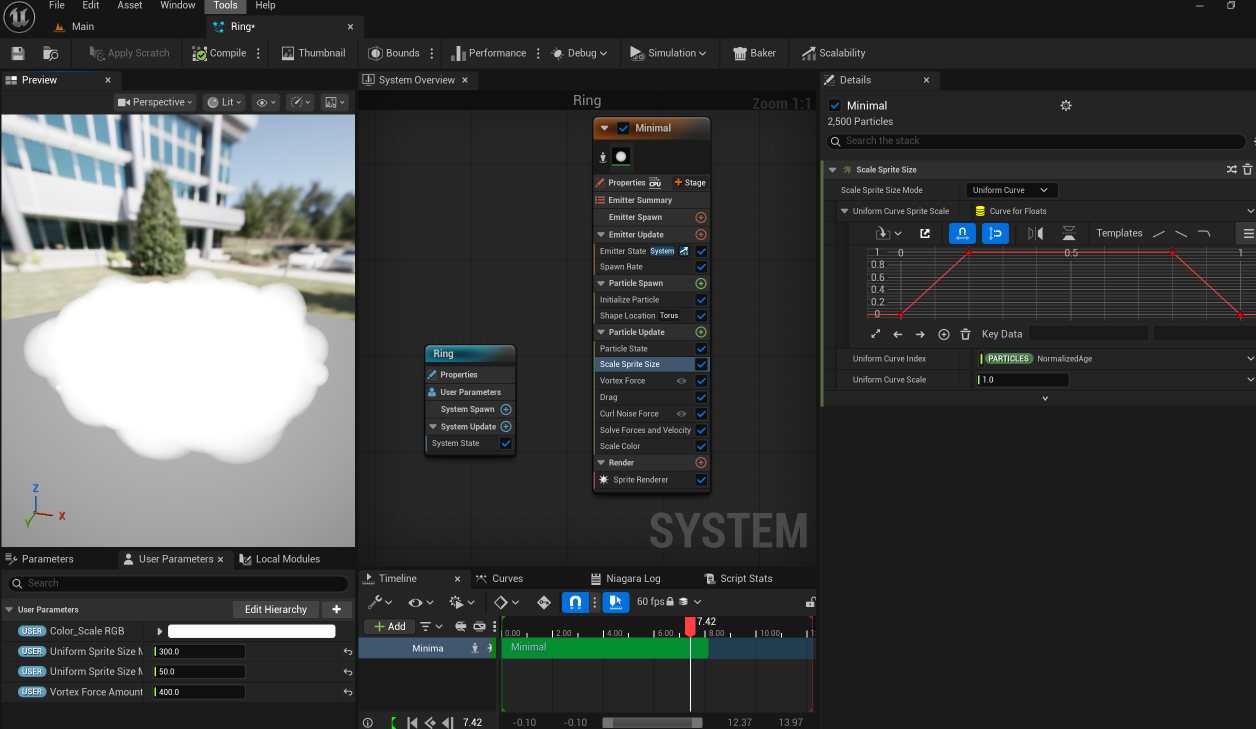Toggle snapping magnet in Timeline toolbar
Viewport: 1256px width, 729px height.
(x=575, y=602)
